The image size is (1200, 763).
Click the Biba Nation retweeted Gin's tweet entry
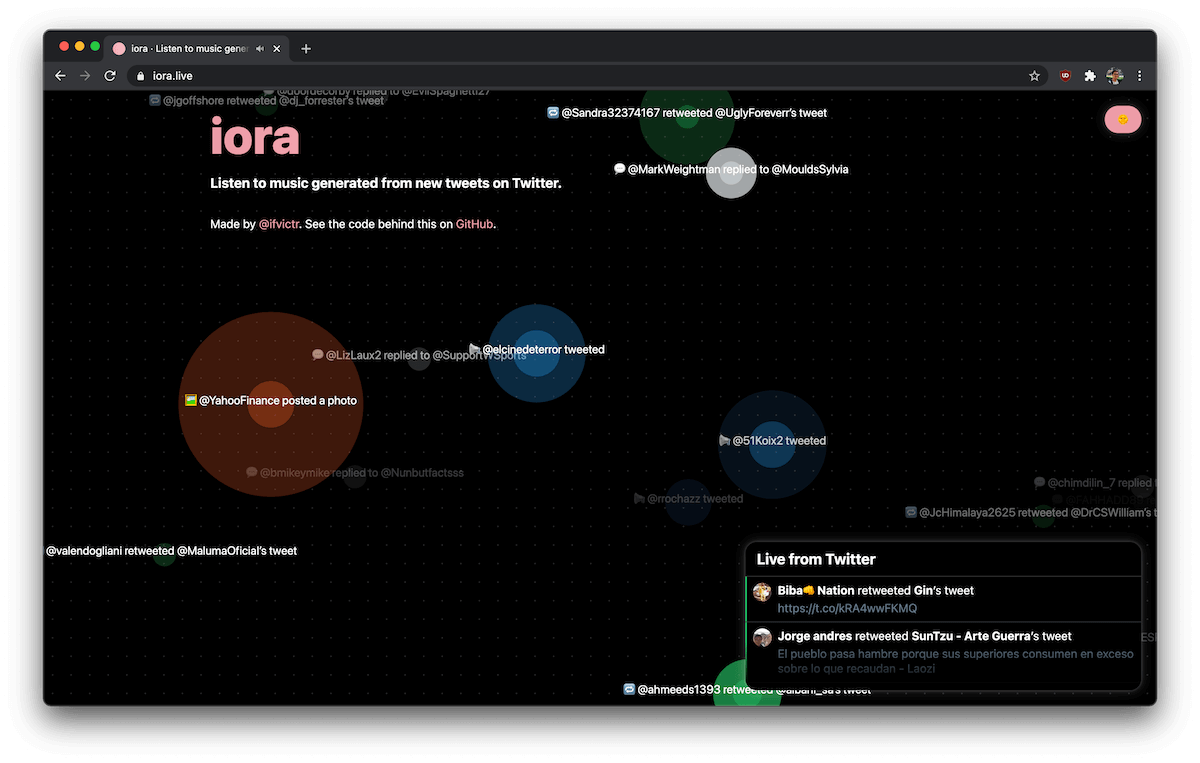point(943,599)
